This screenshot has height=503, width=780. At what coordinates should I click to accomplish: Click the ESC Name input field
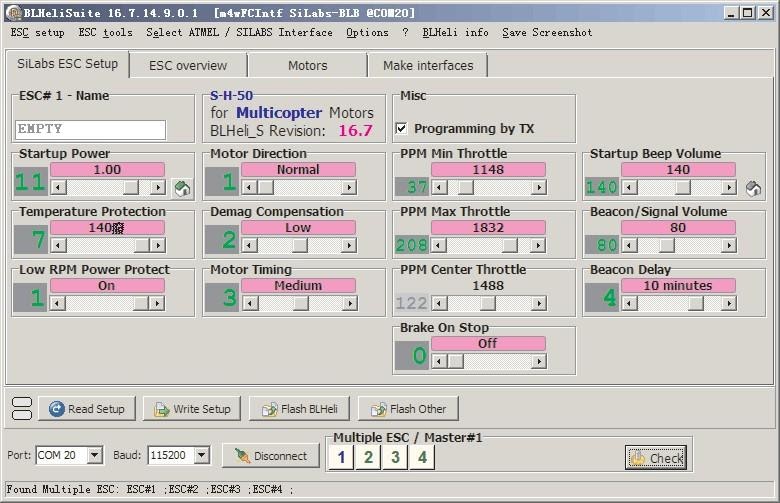pos(91,130)
